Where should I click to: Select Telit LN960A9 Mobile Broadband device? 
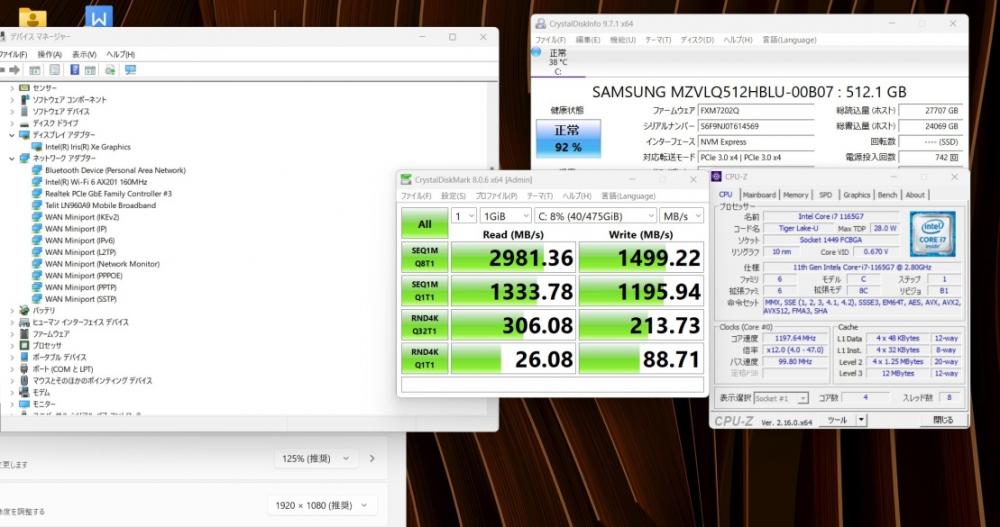point(100,205)
